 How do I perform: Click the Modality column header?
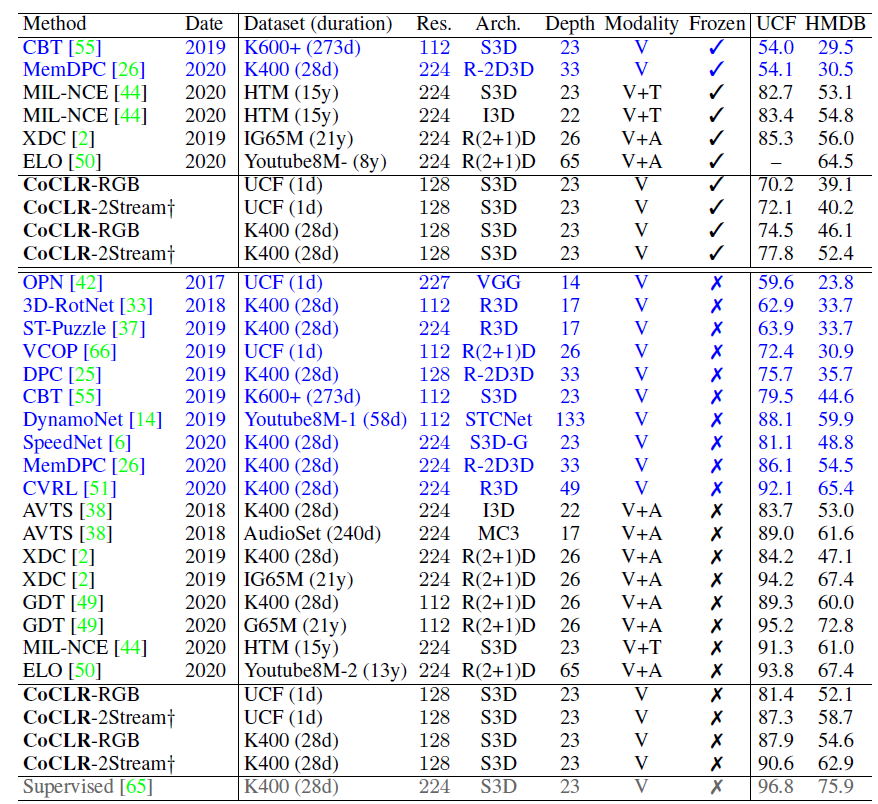click(641, 23)
